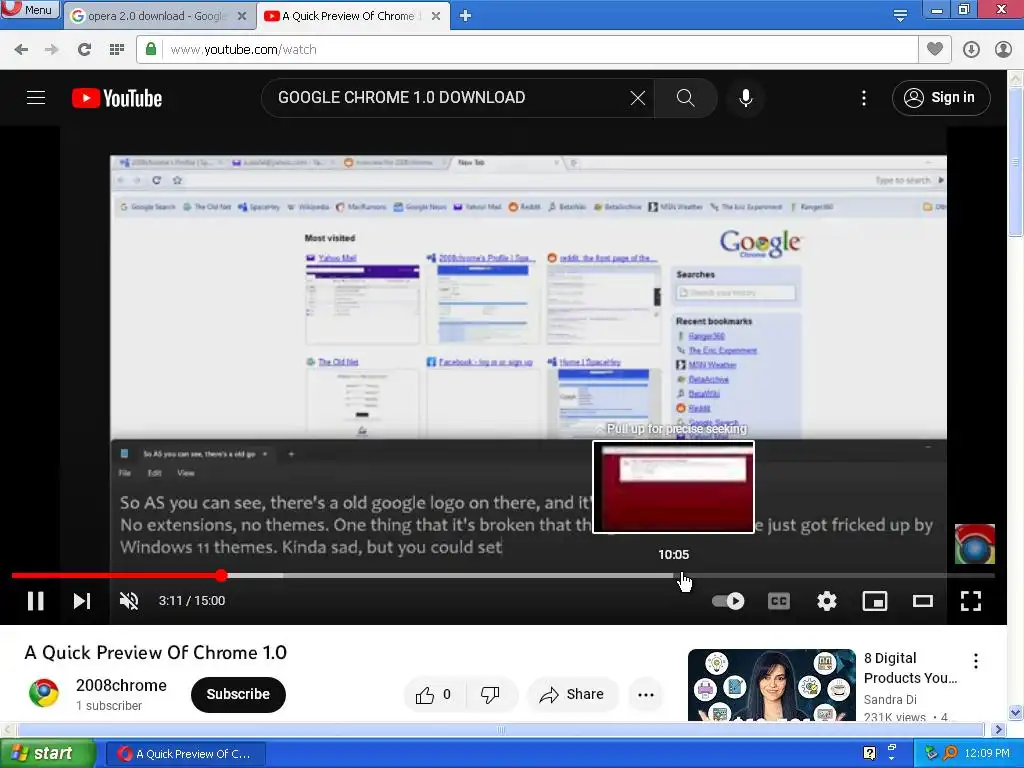Seek video at the red progress scrubber
1024x768 pixels.
pos(221,575)
